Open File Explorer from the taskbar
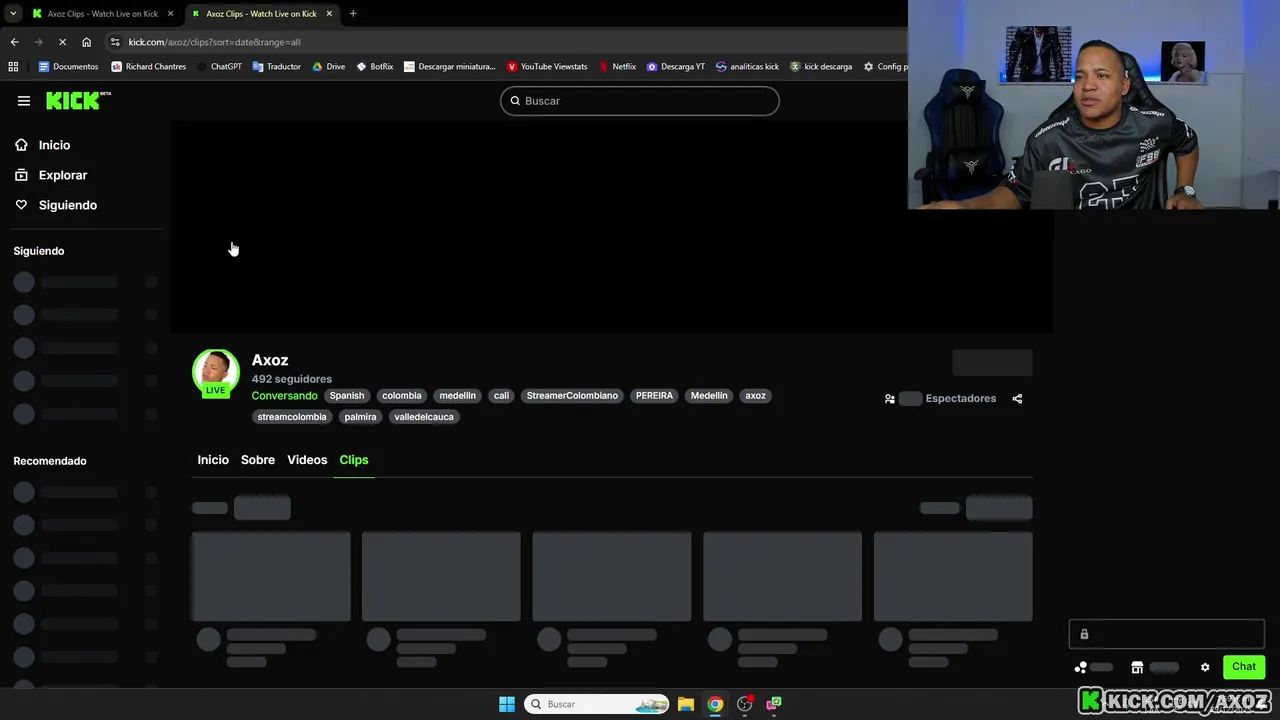The width and height of the screenshot is (1280, 720). click(686, 704)
